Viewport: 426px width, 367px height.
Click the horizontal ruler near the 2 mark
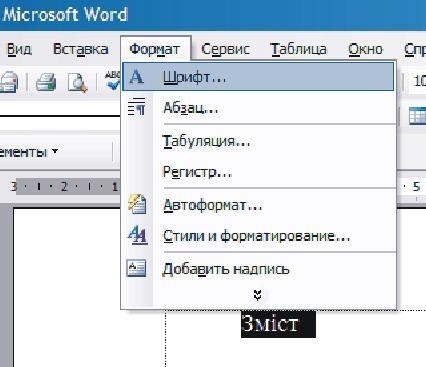[64, 187]
